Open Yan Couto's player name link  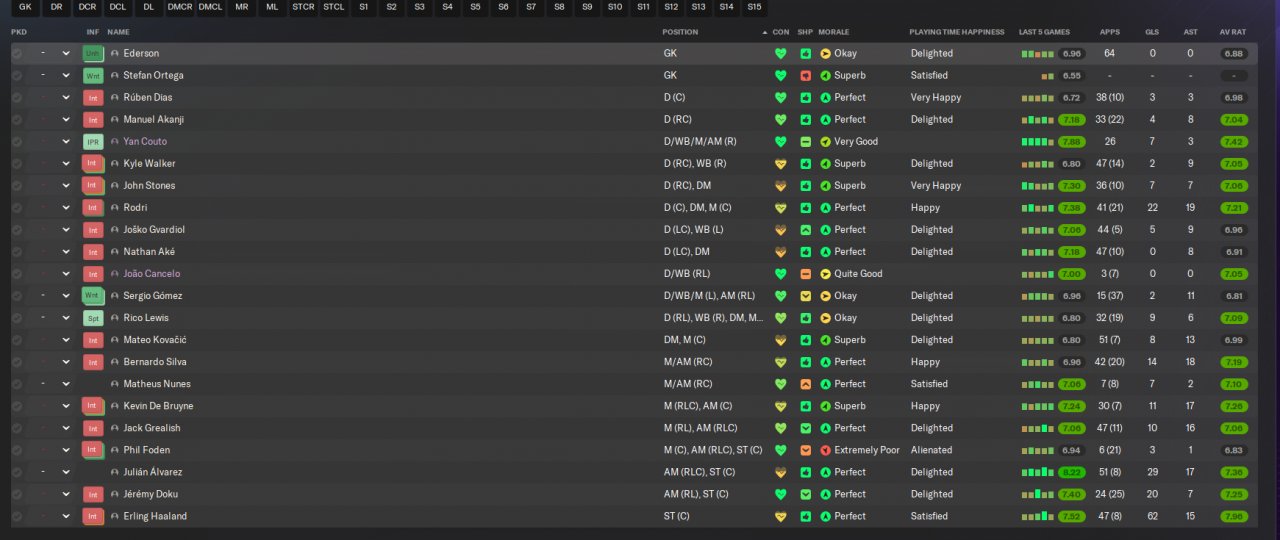click(145, 141)
